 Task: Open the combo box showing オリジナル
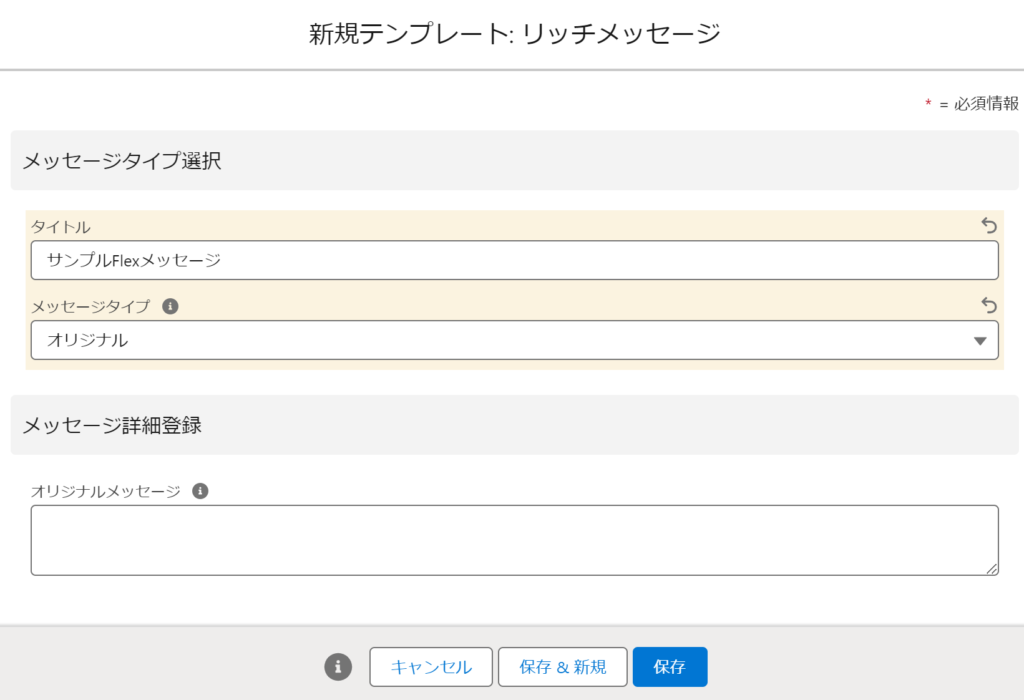[500, 340]
